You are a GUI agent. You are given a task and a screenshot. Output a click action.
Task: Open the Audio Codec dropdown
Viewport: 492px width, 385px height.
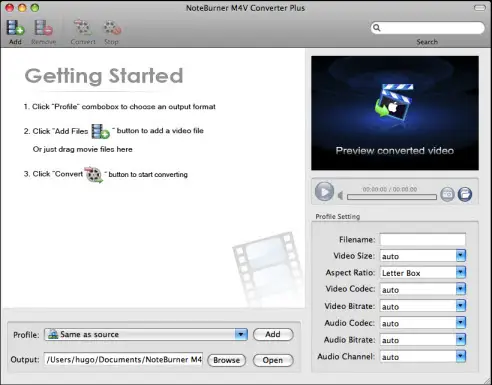pyautogui.click(x=461, y=323)
